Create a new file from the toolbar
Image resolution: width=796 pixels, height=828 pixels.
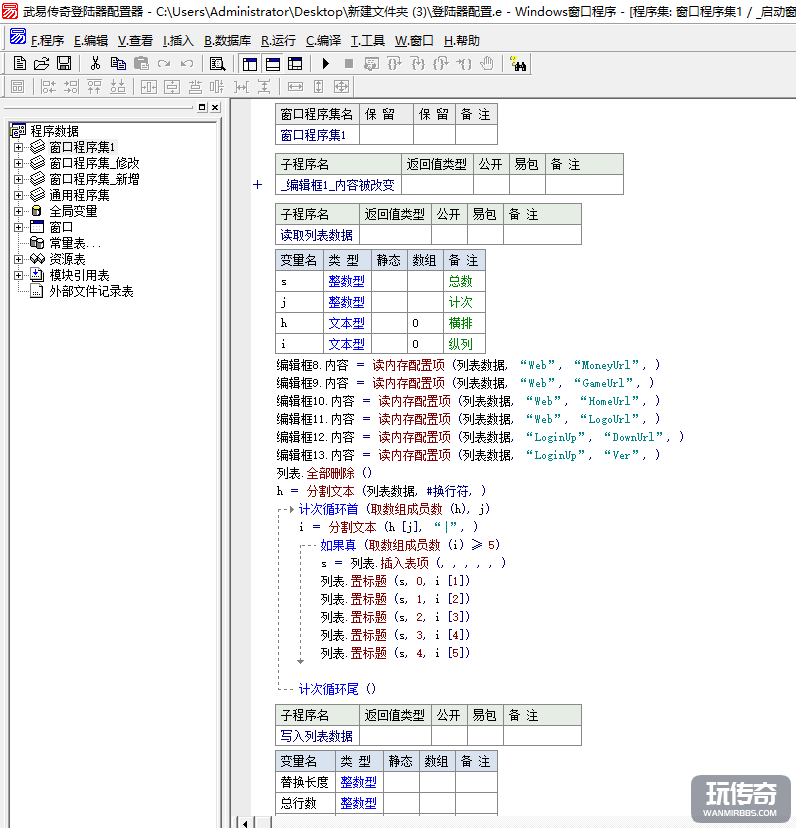tap(20, 64)
